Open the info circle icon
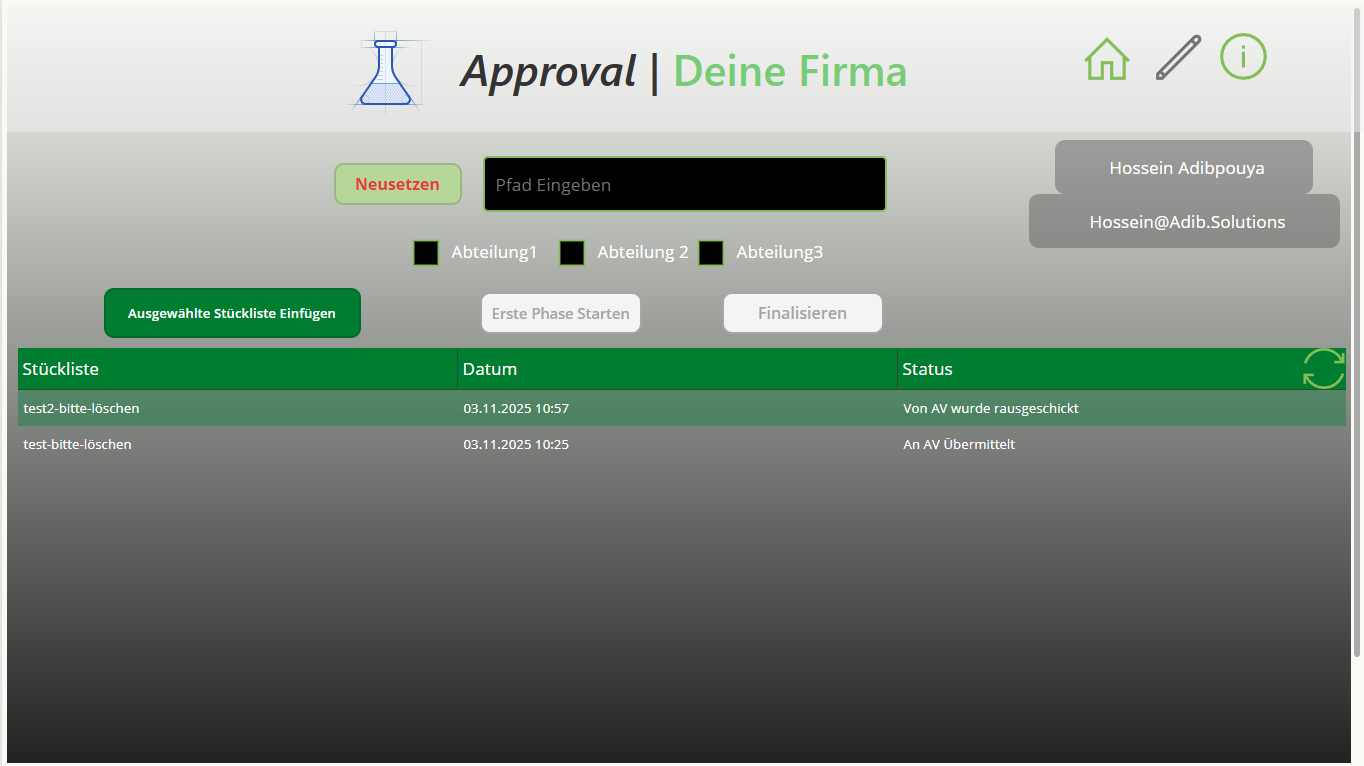This screenshot has width=1364, height=766. pyautogui.click(x=1243, y=57)
